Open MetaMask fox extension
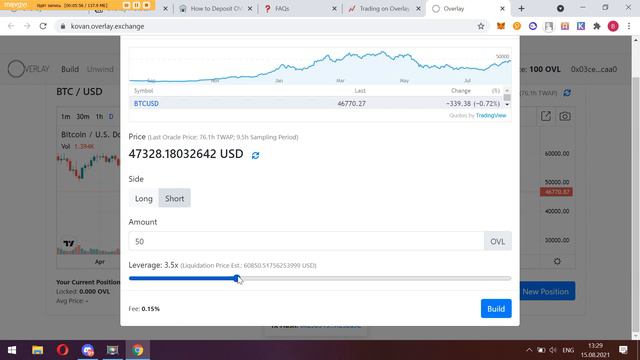 [x=500, y=26]
